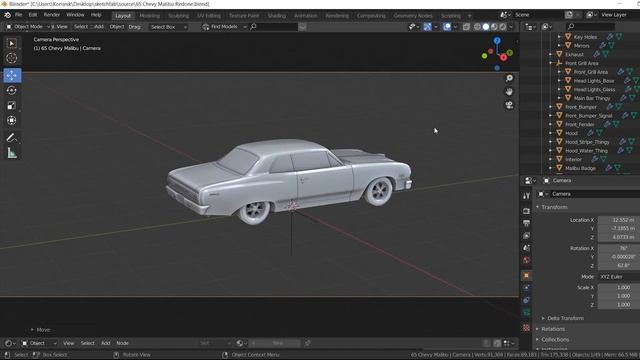Click the Rotation Z value field
Image resolution: width=640 pixels, height=360 pixels.
pyautogui.click(x=619, y=265)
